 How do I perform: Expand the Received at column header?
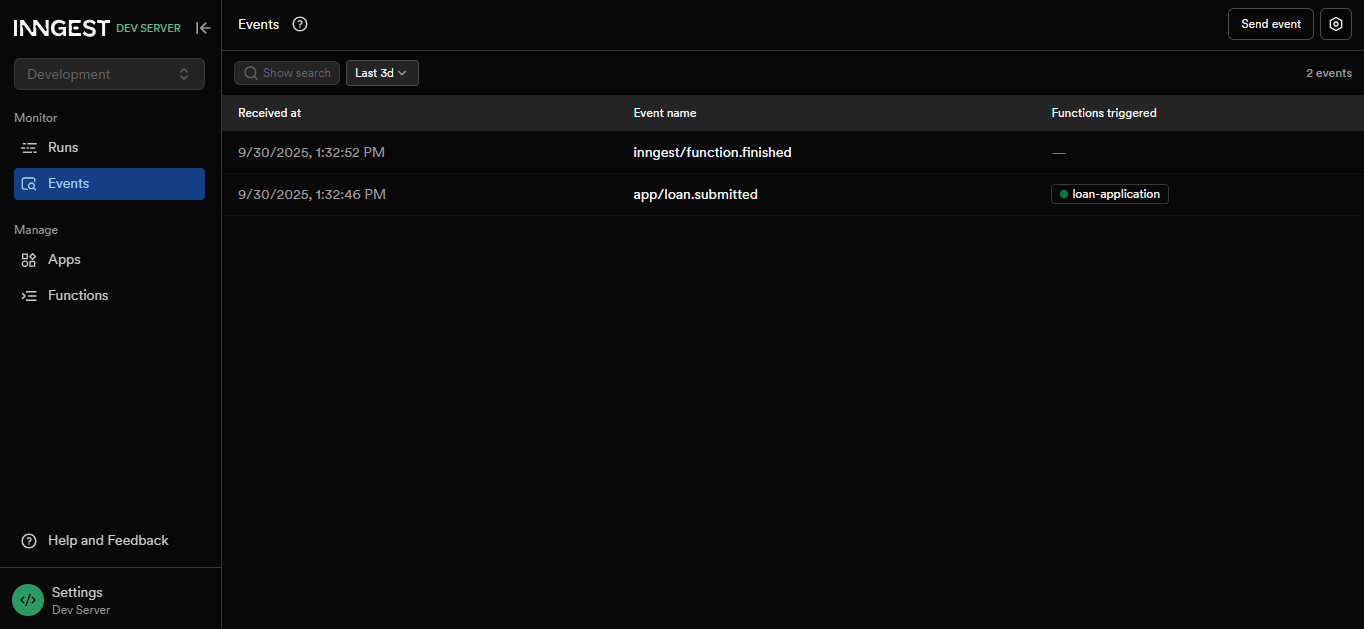tap(268, 113)
